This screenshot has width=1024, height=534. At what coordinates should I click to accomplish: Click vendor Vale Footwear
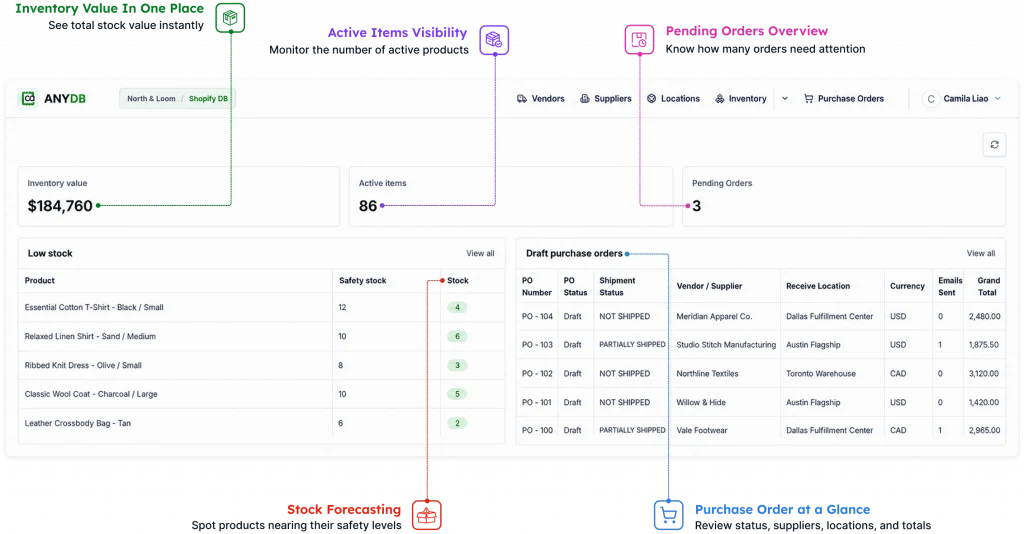tap(702, 431)
